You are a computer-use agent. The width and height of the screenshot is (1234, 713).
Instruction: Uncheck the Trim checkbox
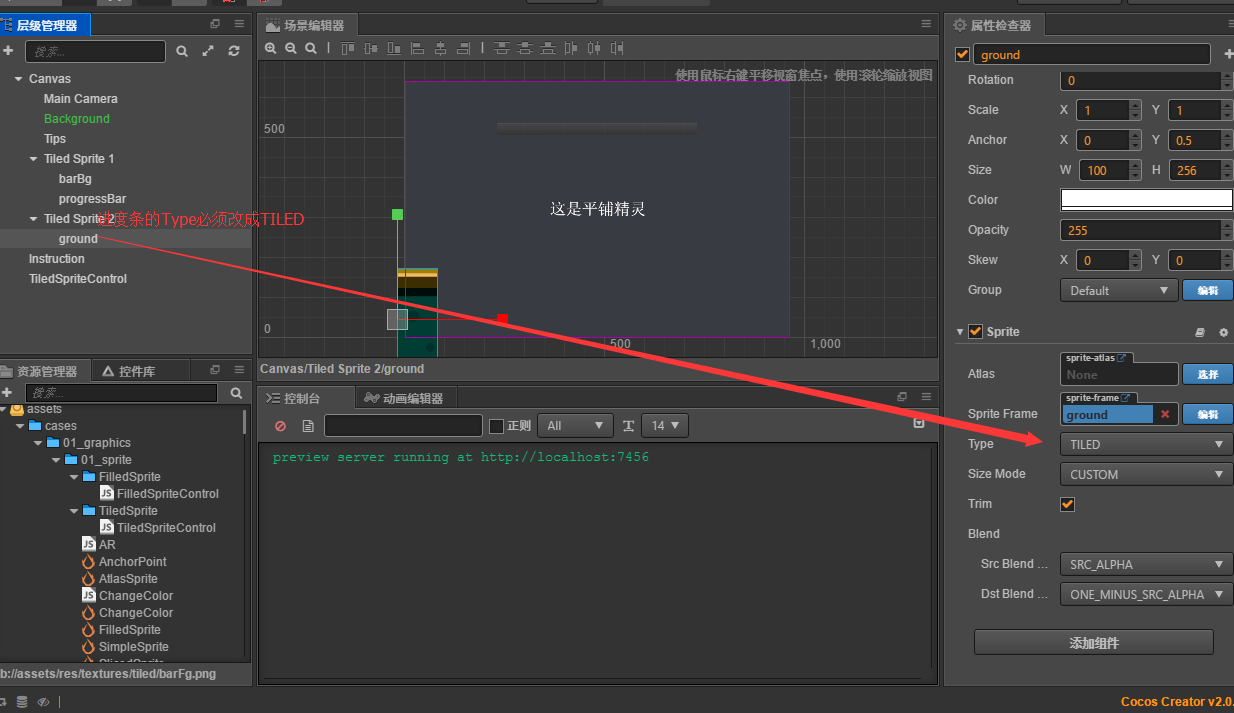pos(1067,504)
